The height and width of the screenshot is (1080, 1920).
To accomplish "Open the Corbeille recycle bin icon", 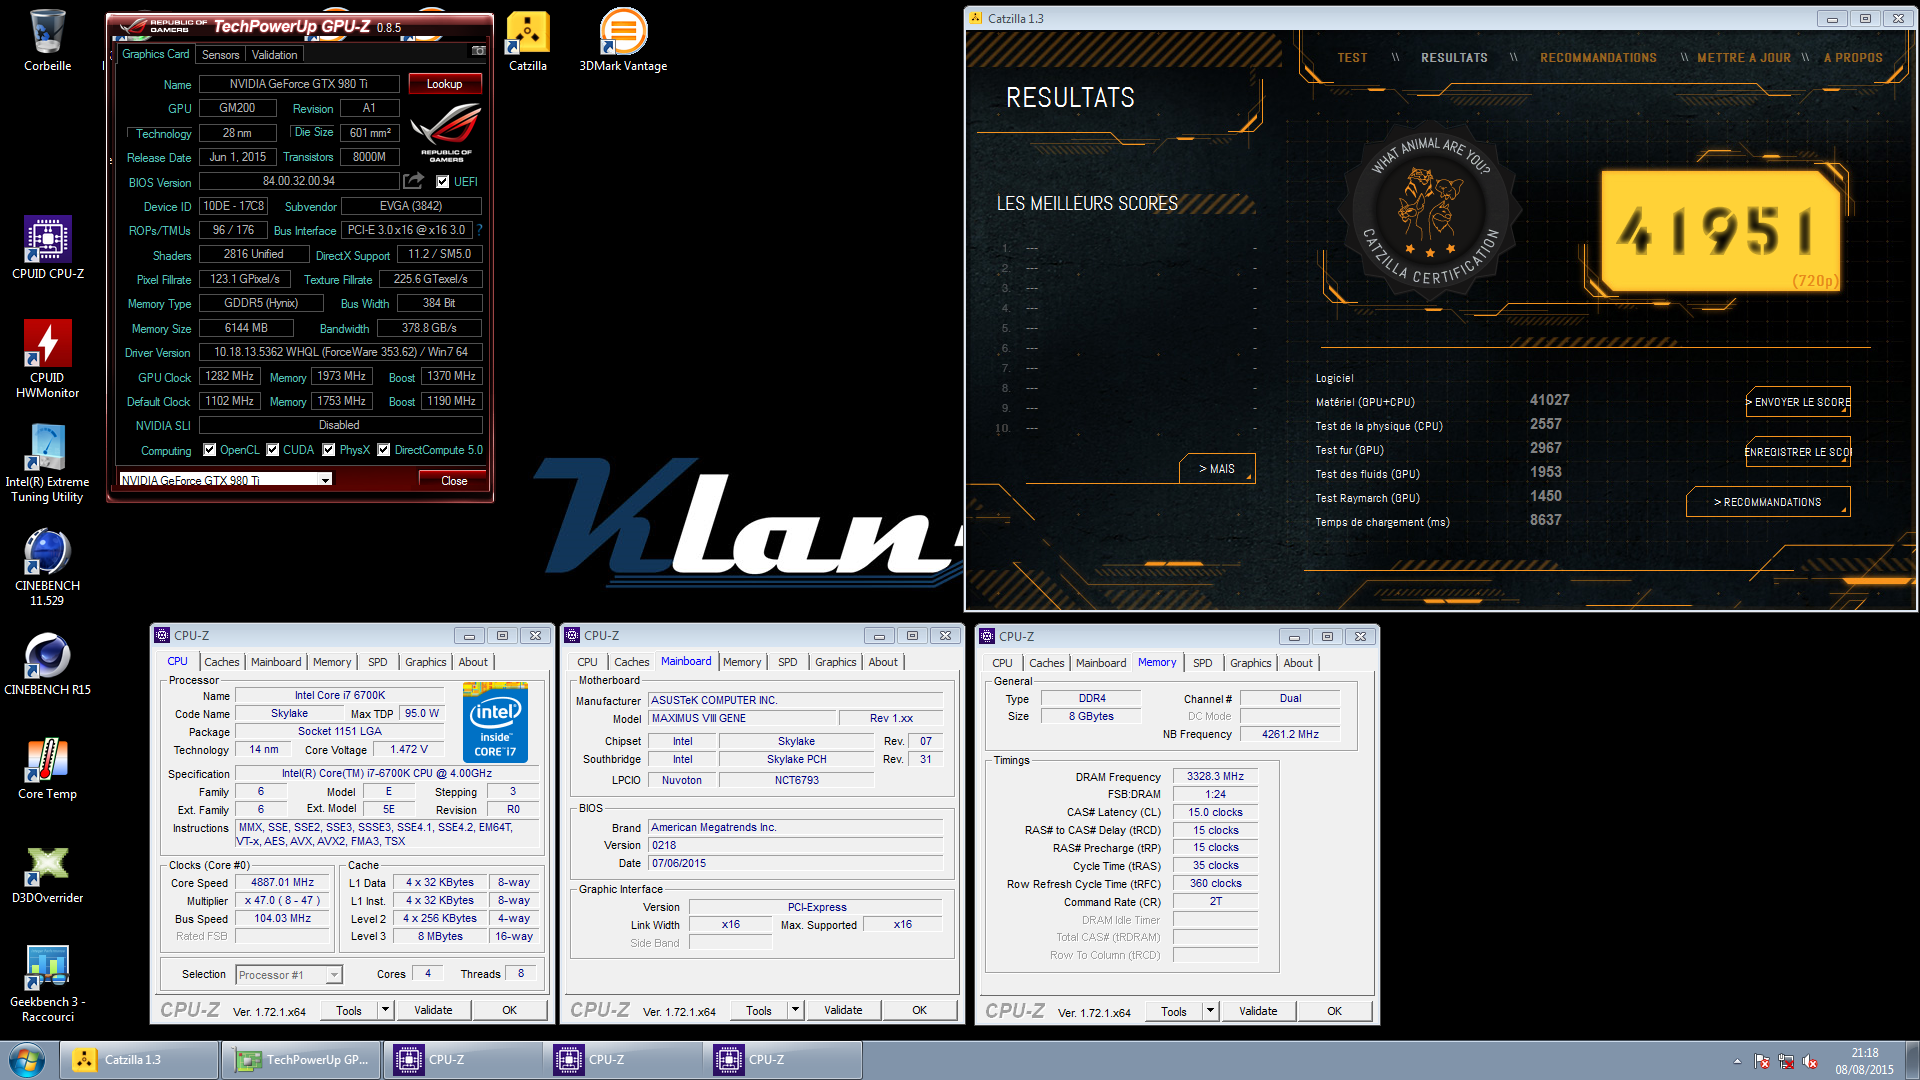I will click(47, 40).
